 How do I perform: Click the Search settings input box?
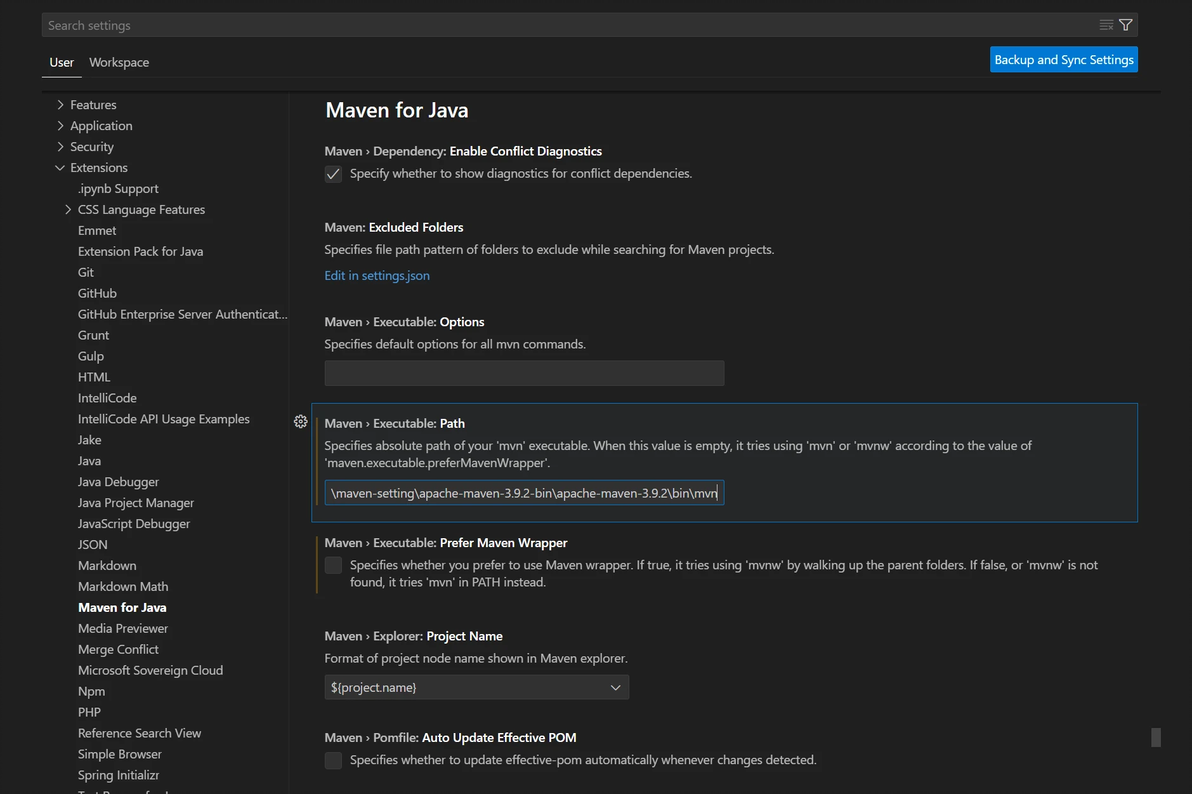click(x=560, y=25)
